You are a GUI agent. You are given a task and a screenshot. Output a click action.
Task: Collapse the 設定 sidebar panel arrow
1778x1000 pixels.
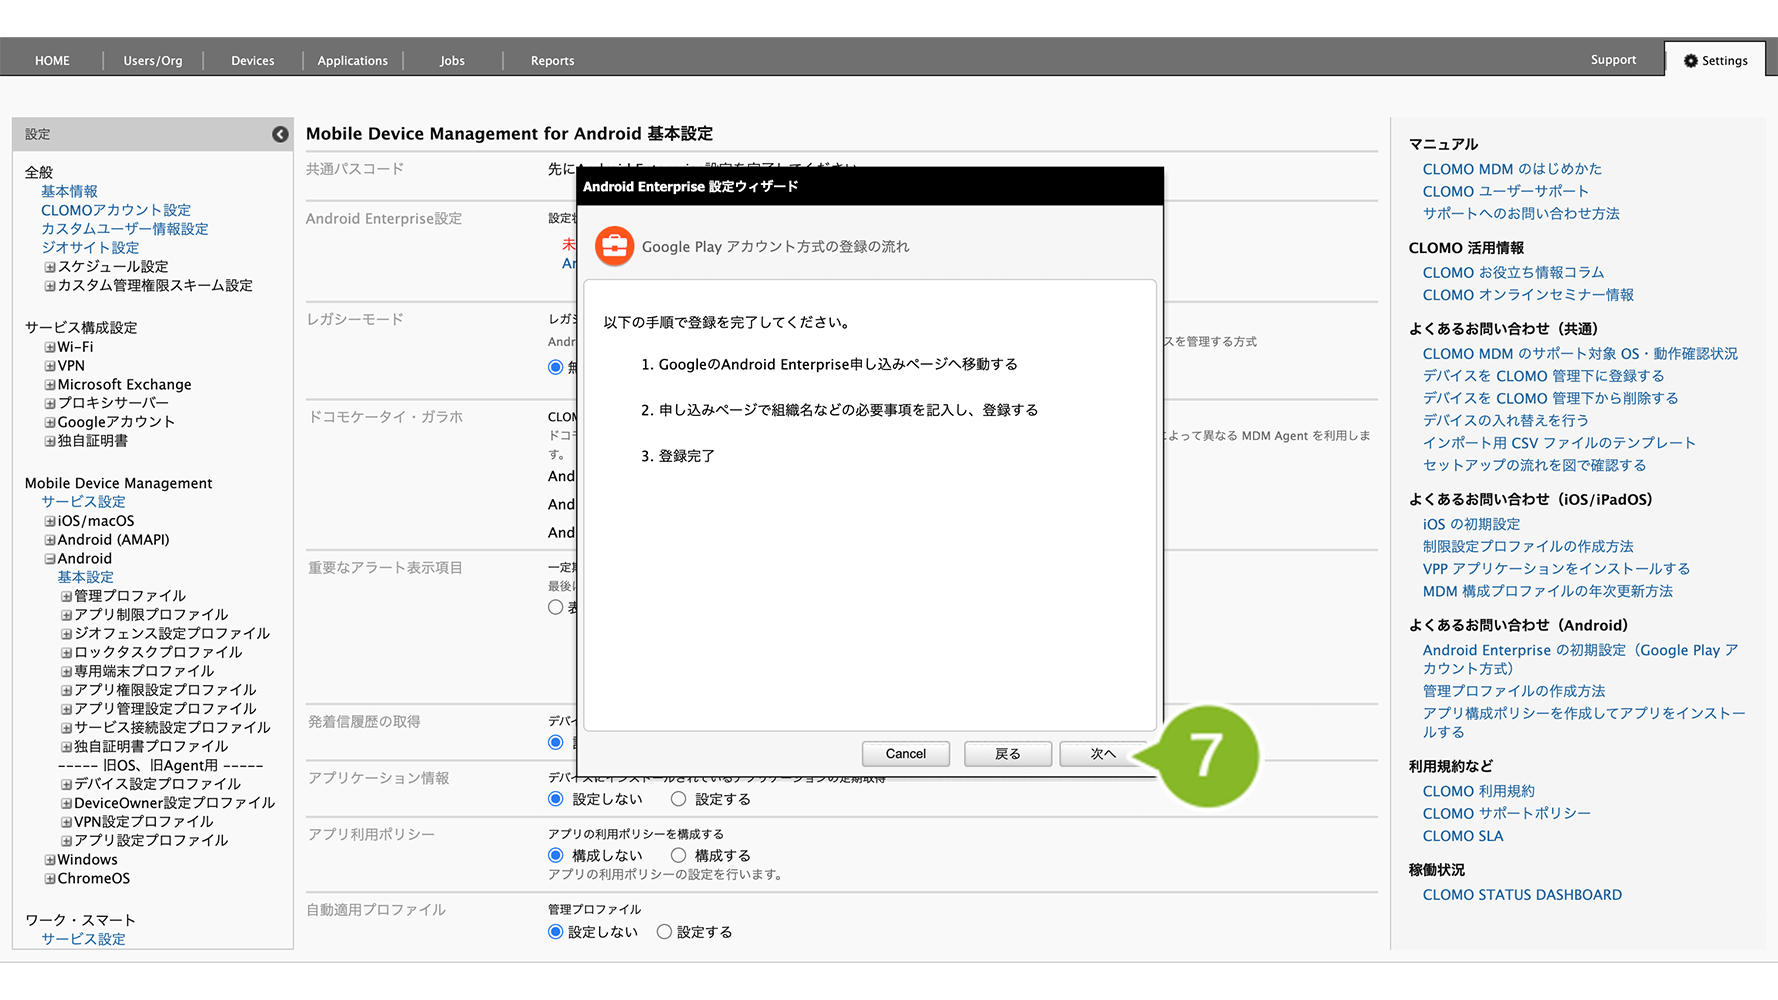(x=280, y=134)
